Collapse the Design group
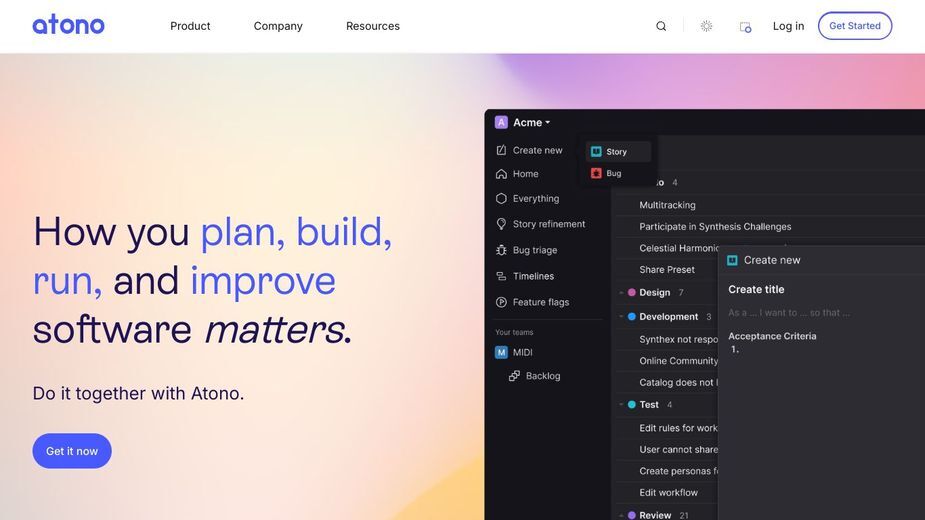Image resolution: width=925 pixels, height=520 pixels. click(x=621, y=292)
